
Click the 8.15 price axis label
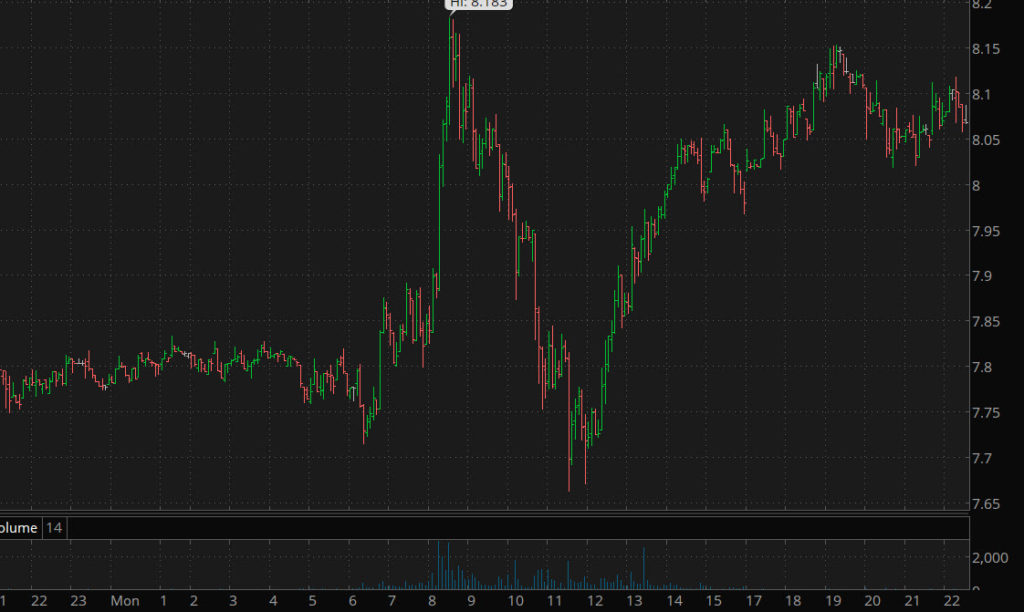pos(986,49)
